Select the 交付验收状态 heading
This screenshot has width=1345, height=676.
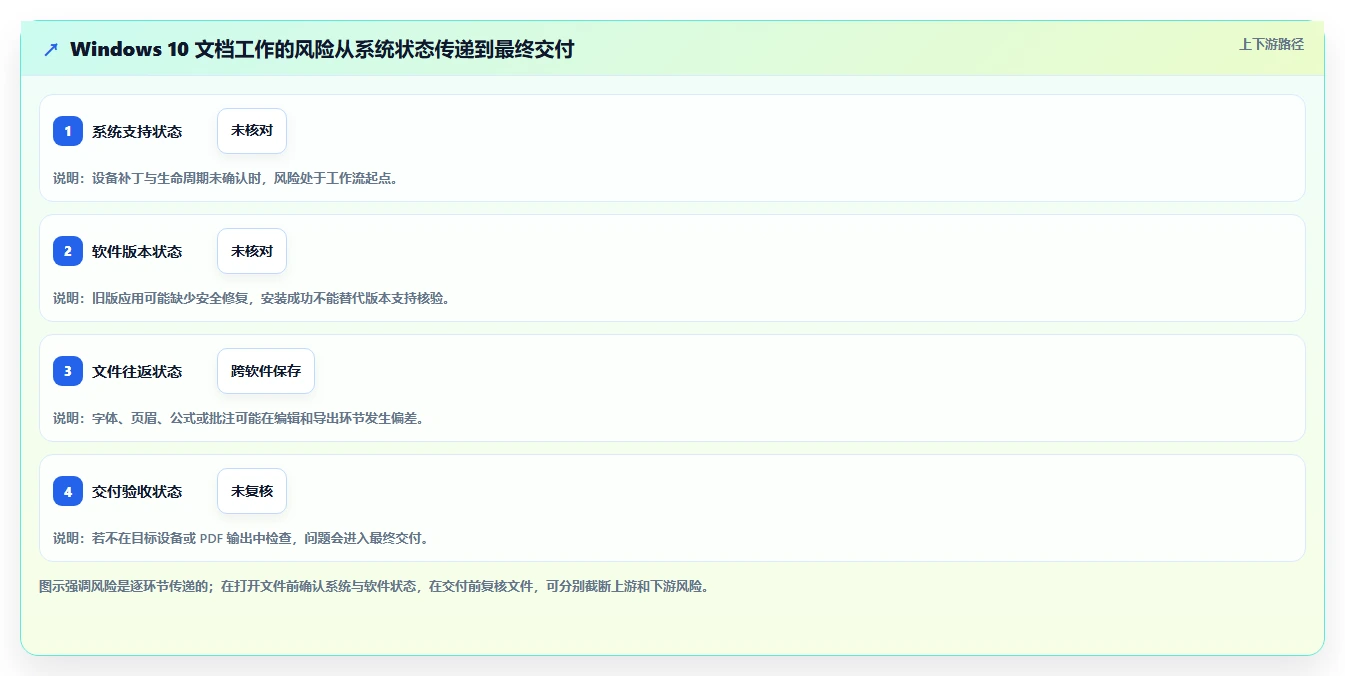[x=137, y=492]
